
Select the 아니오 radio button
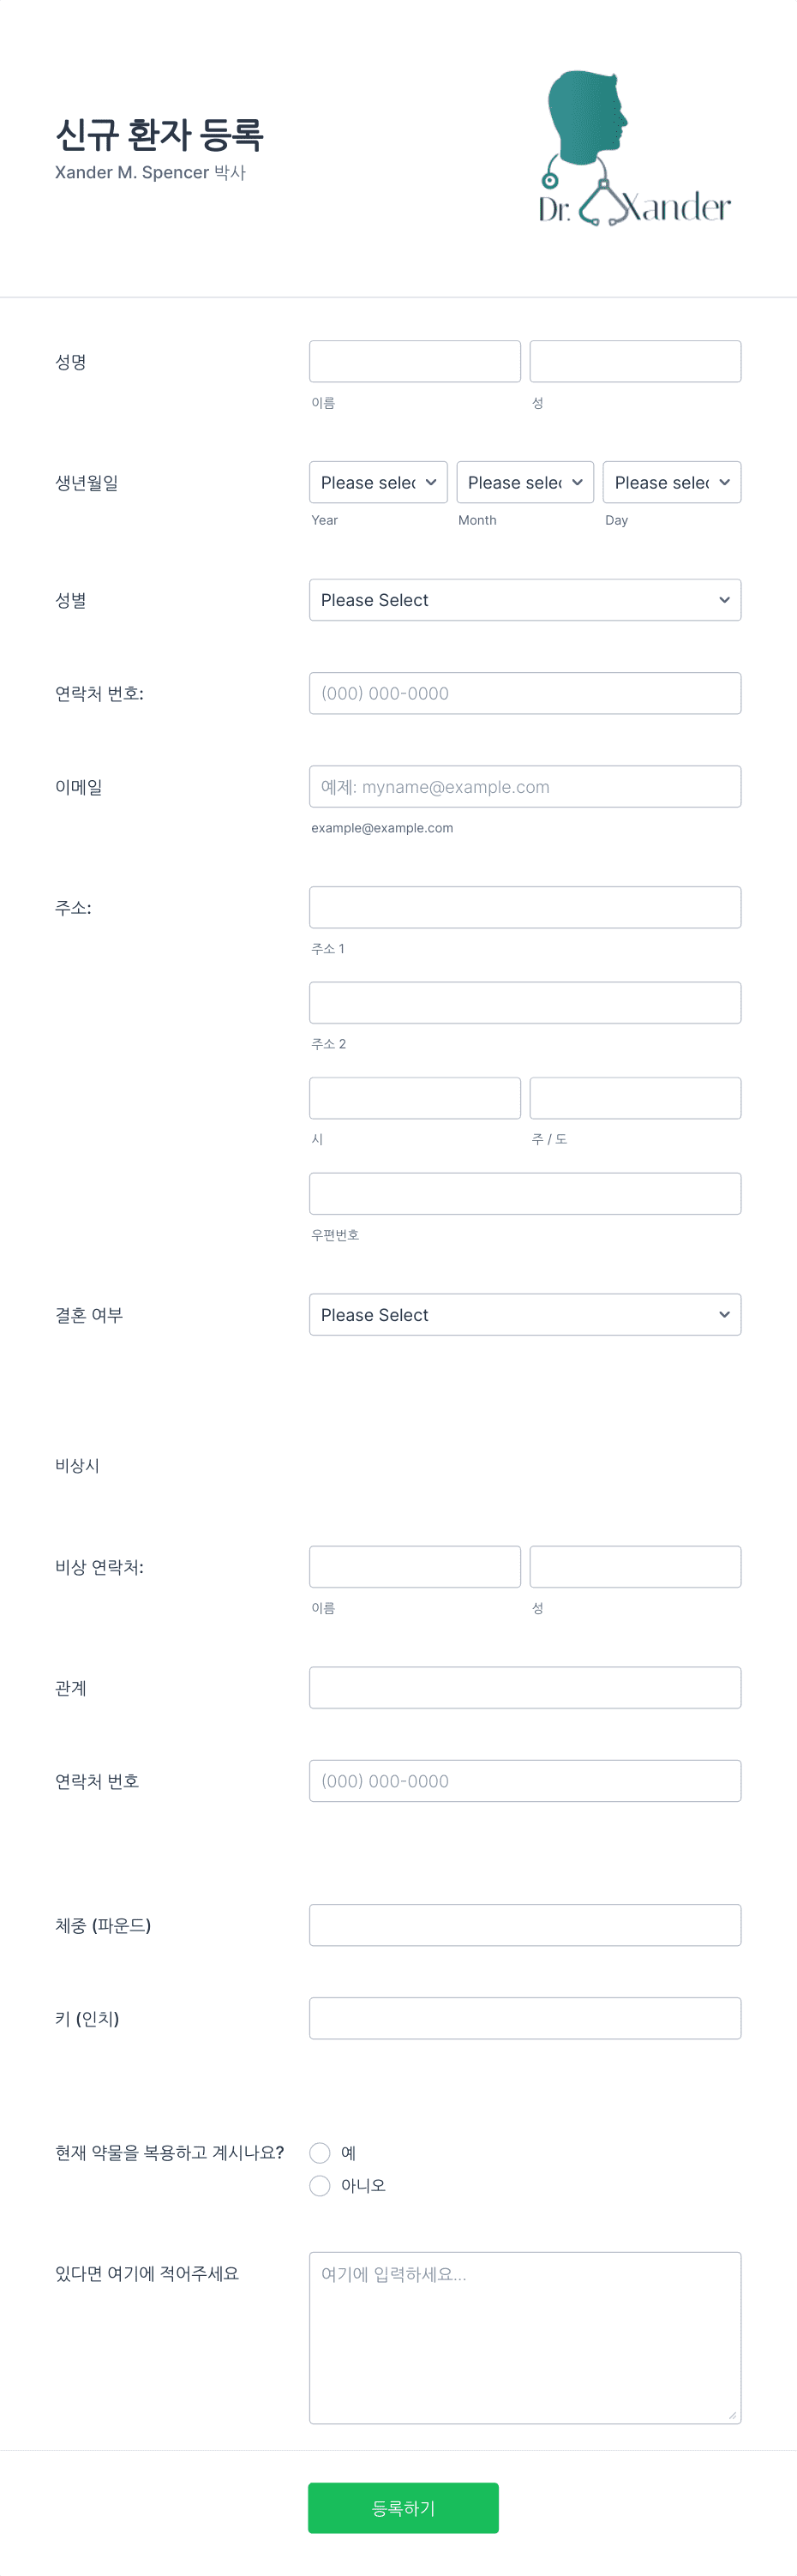point(320,2185)
